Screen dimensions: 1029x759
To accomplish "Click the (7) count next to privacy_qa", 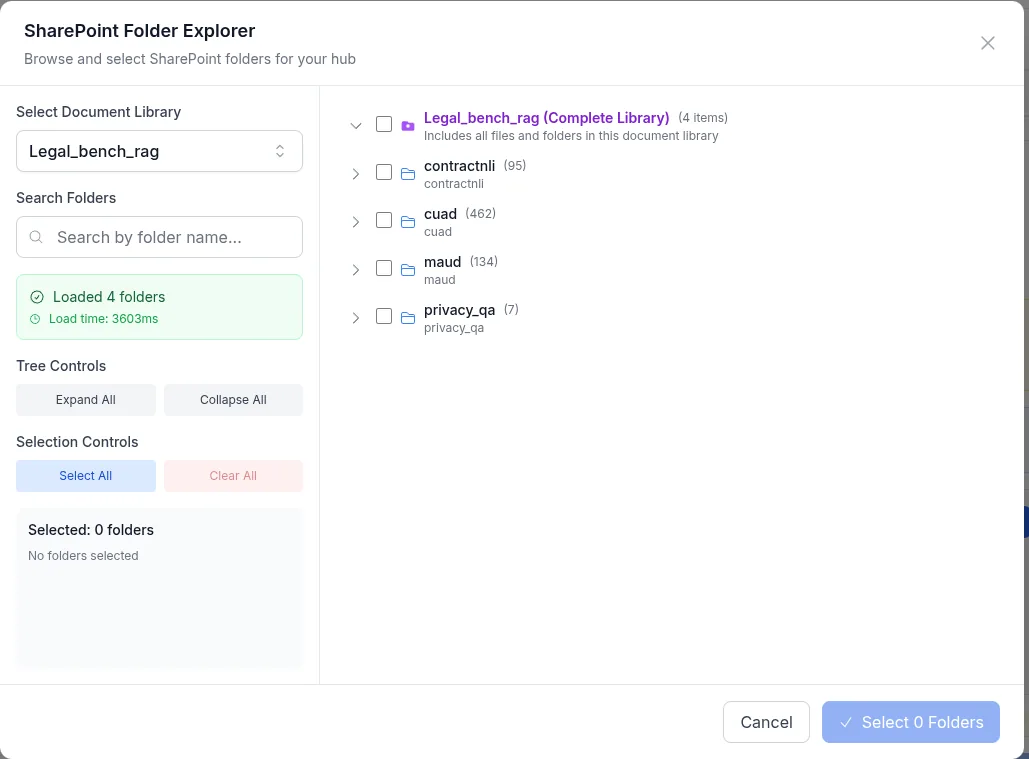I will [x=511, y=310].
